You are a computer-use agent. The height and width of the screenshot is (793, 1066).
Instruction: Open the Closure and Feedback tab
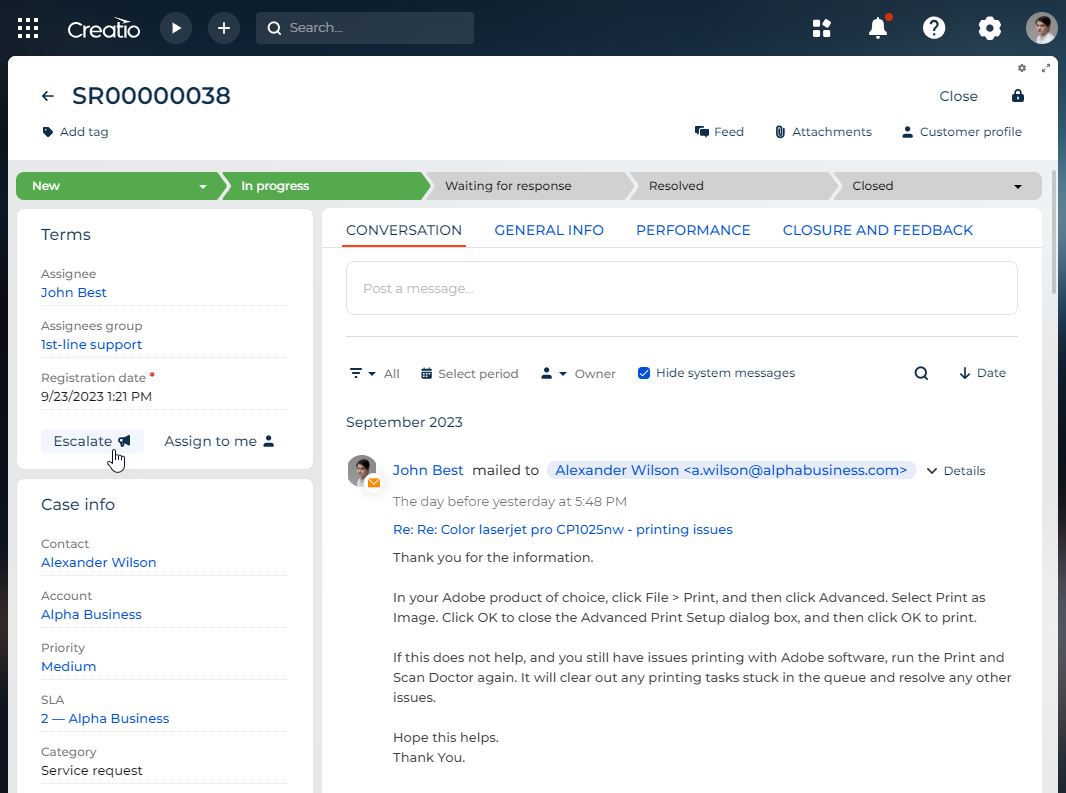(x=878, y=230)
